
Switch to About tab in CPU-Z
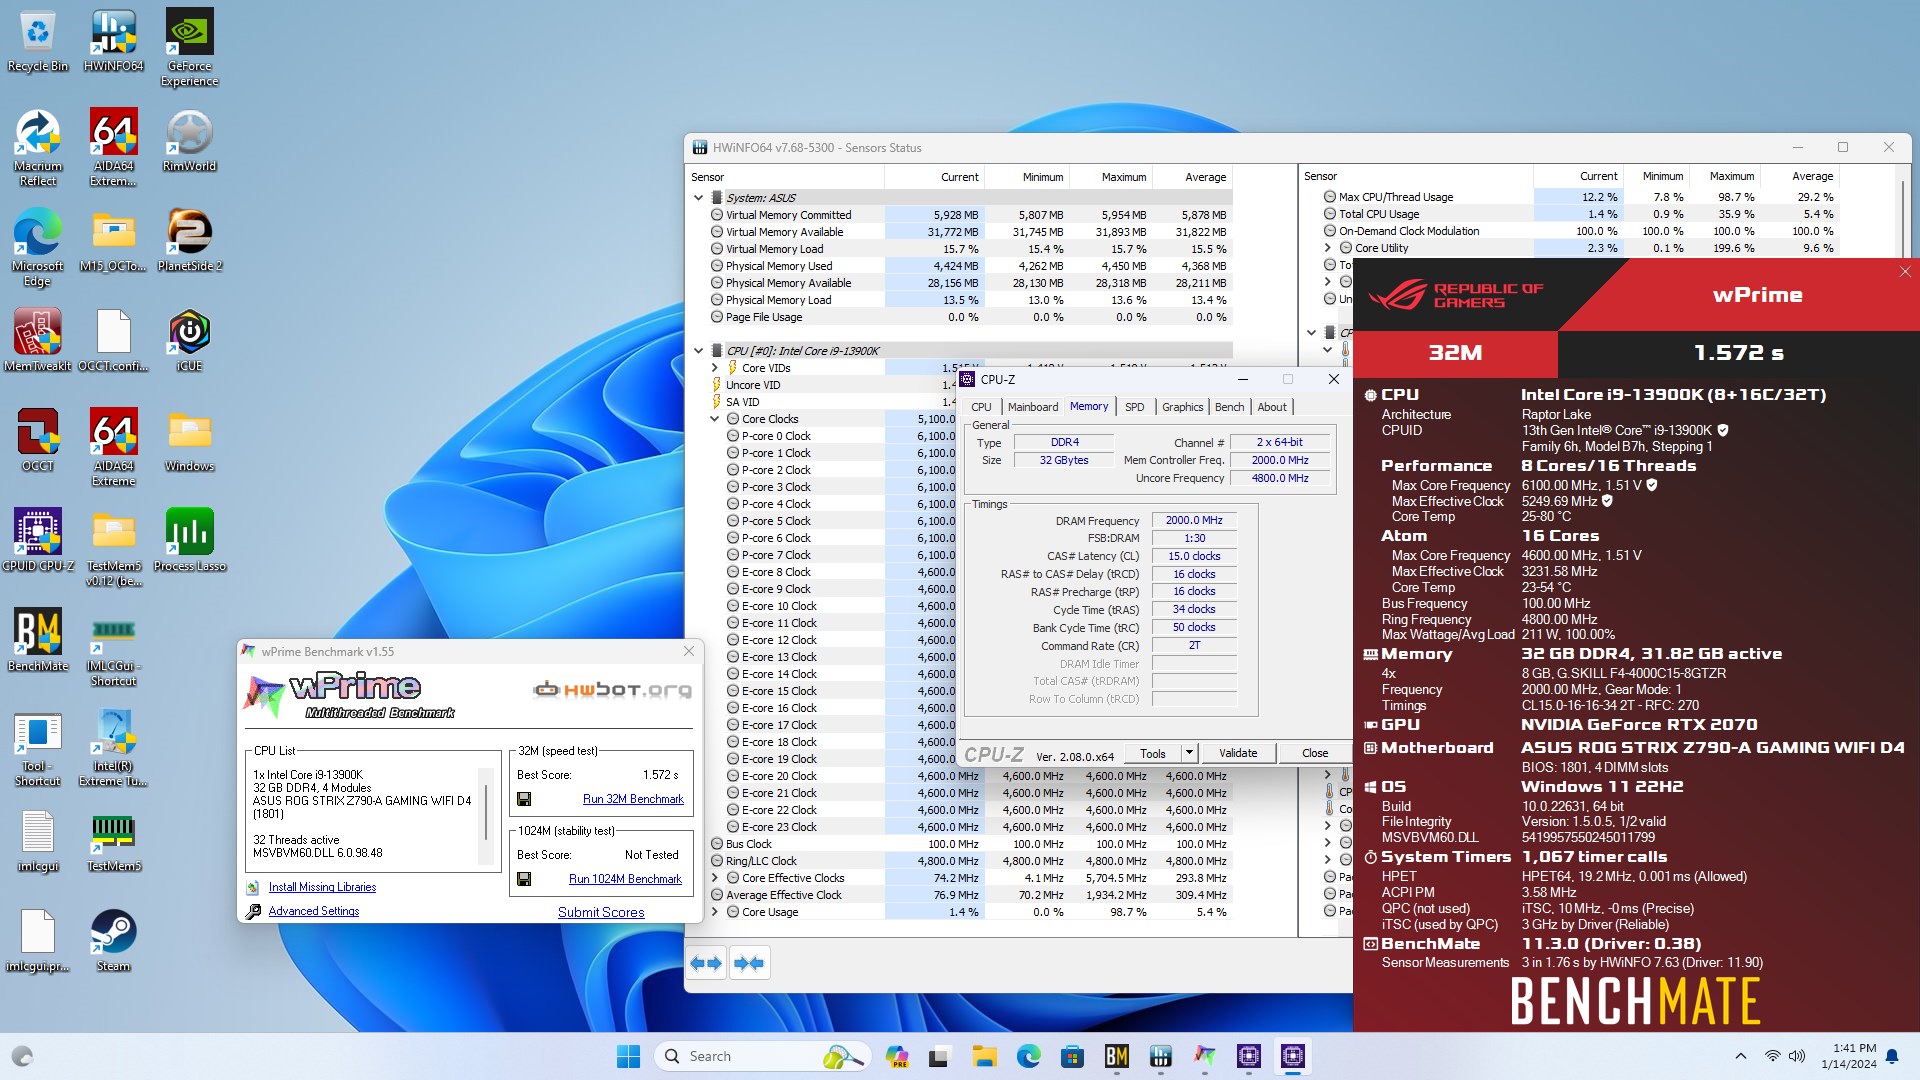point(1272,407)
